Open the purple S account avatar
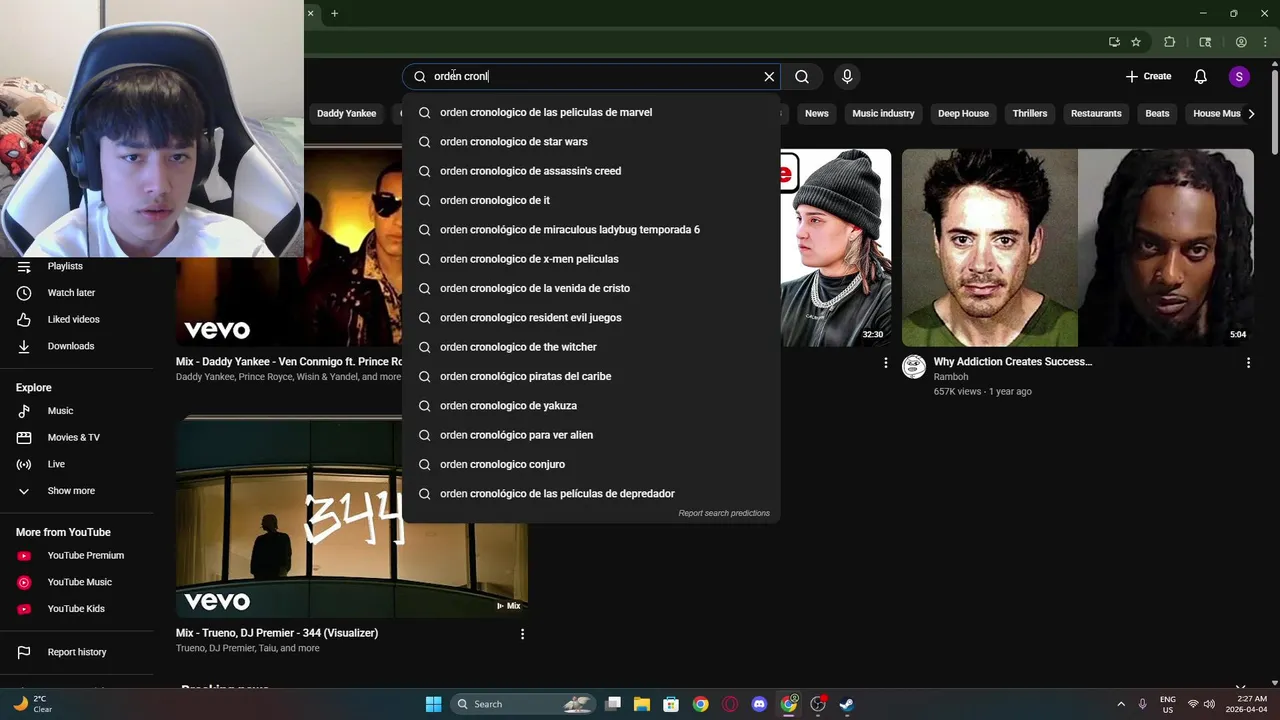Screen dimensions: 1280x720 (1239, 76)
